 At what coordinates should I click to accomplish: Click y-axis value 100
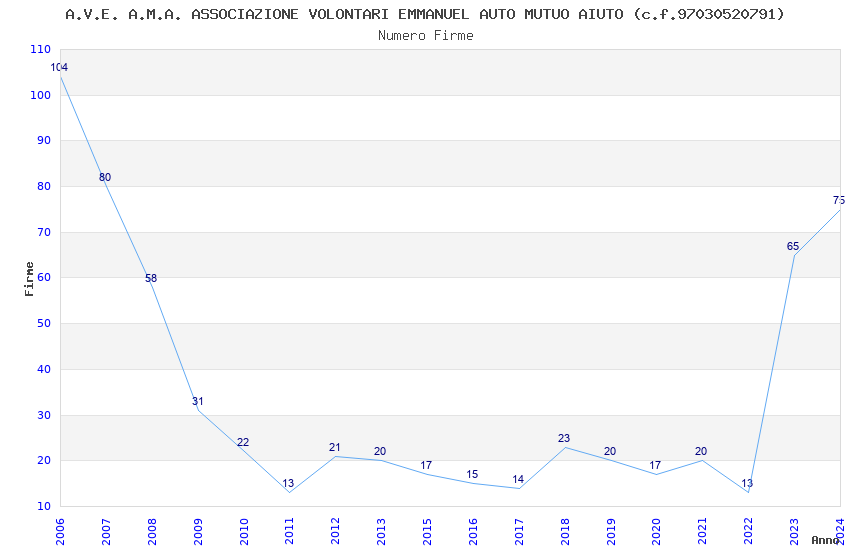(x=41, y=95)
